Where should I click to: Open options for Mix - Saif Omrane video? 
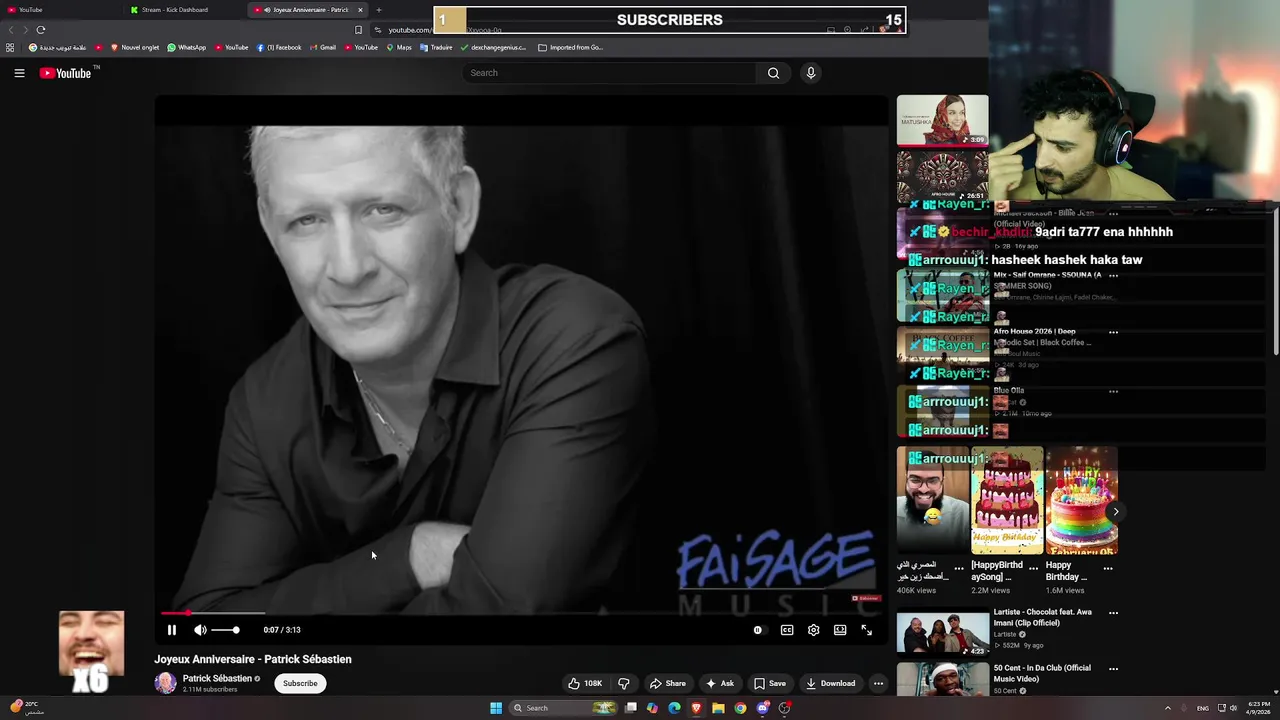[x=1113, y=275]
